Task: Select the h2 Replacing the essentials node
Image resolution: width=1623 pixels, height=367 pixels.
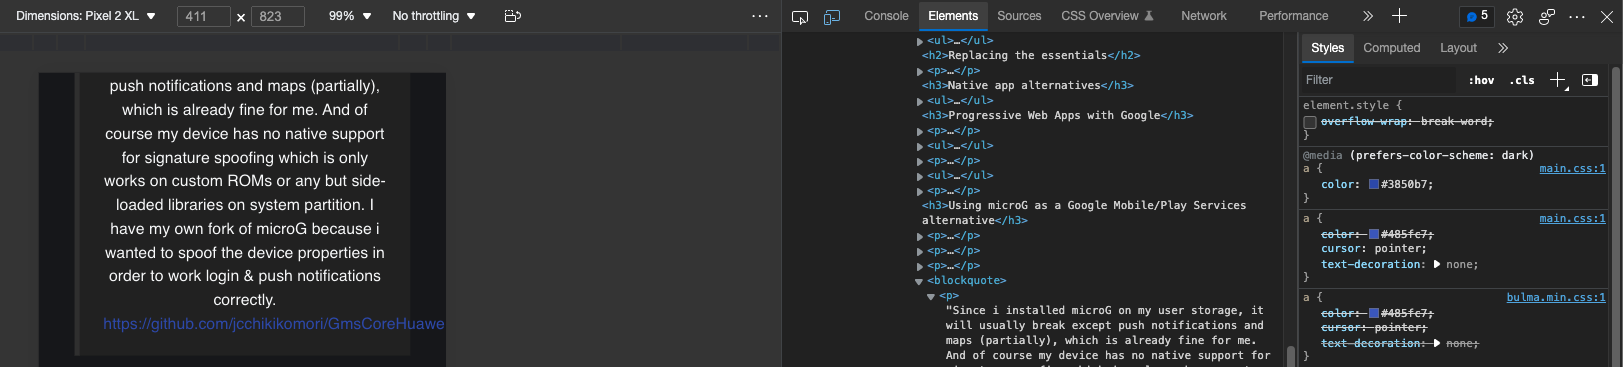Action: [1031, 56]
